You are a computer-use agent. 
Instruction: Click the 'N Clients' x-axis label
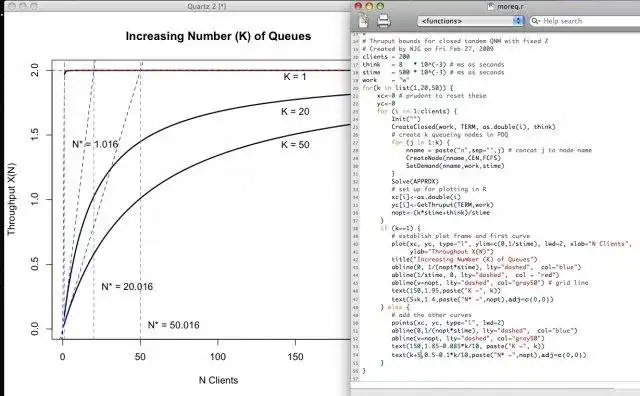tap(218, 380)
